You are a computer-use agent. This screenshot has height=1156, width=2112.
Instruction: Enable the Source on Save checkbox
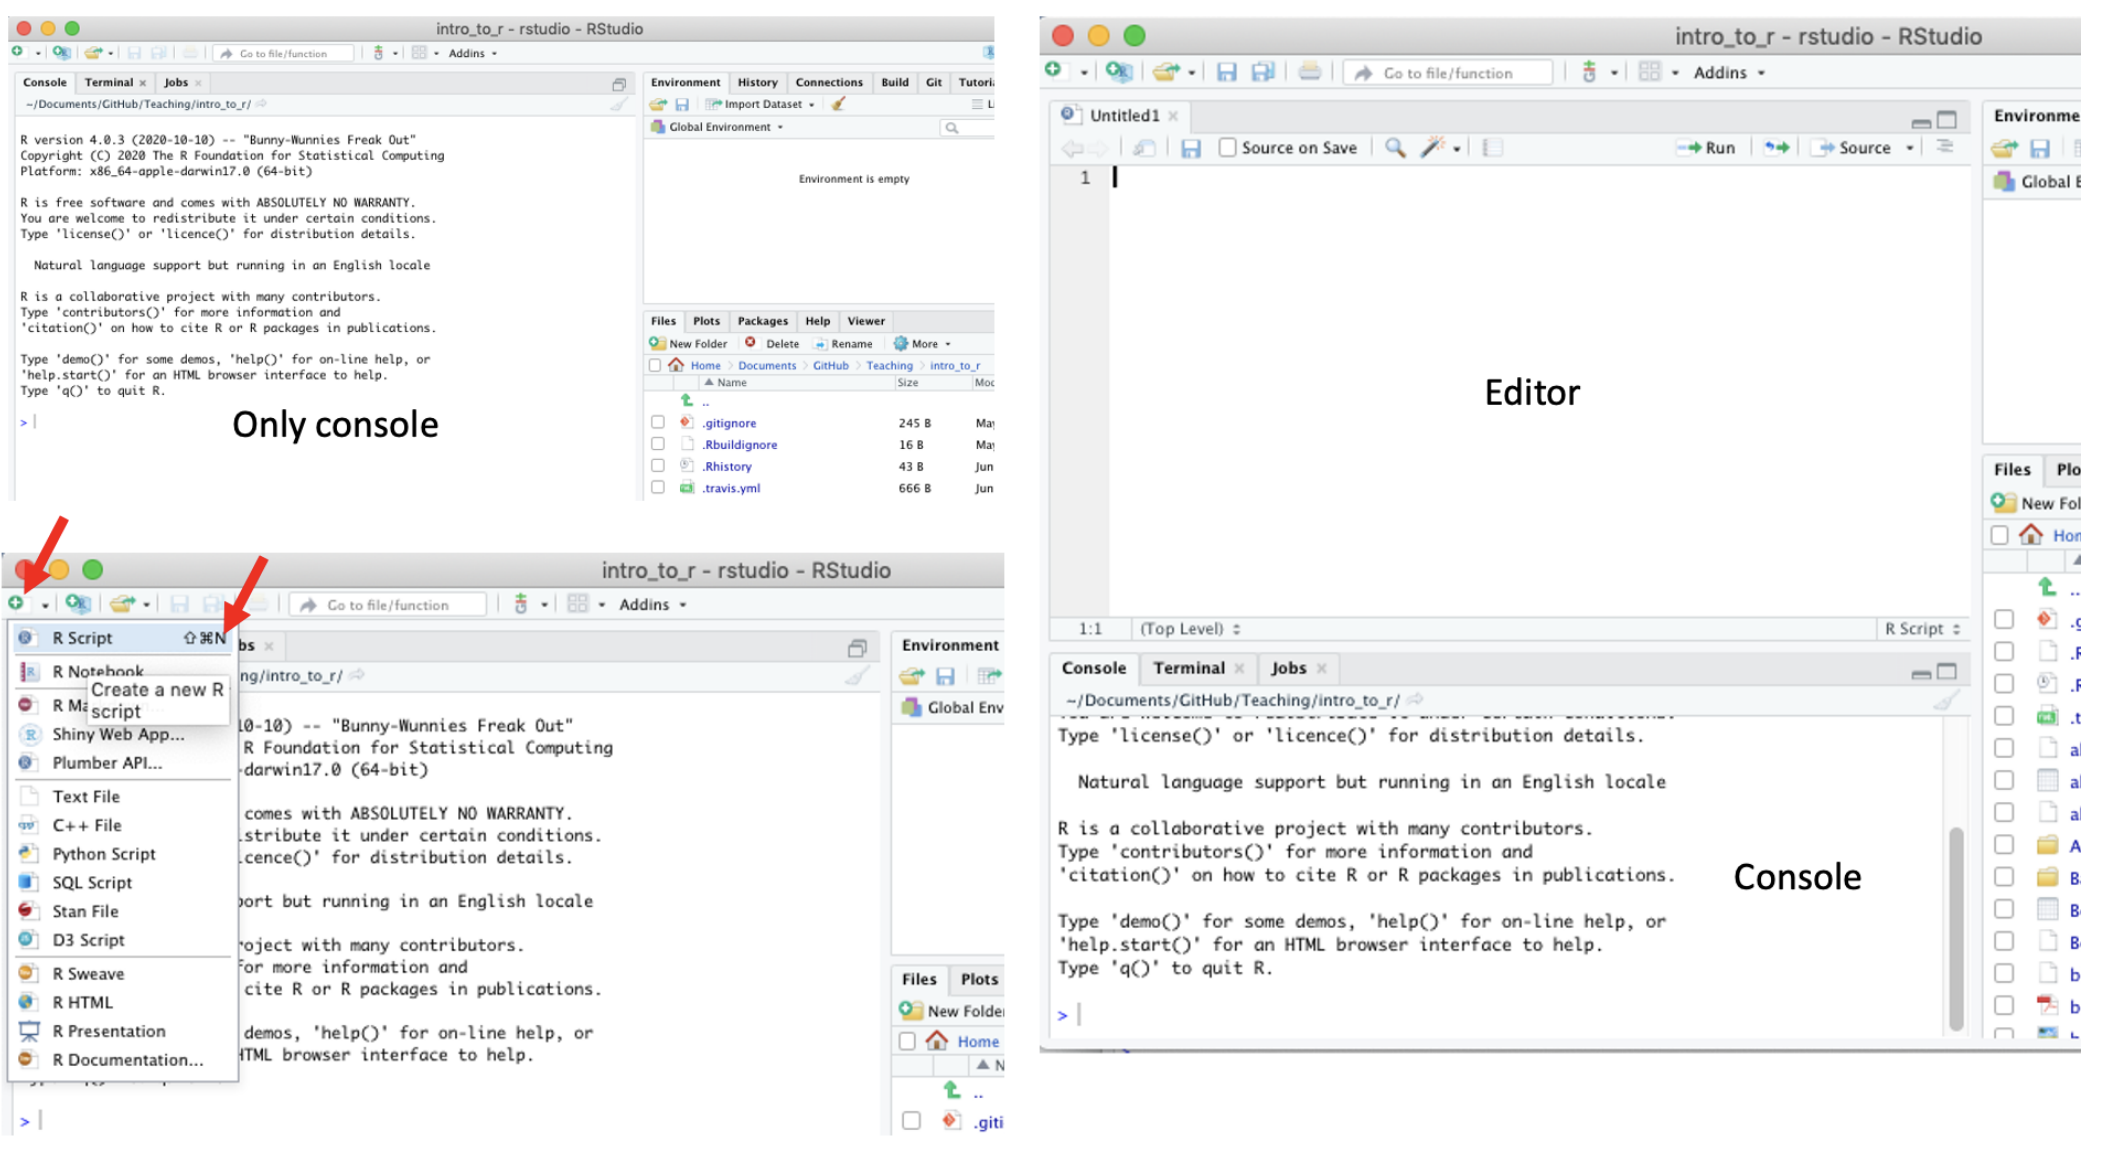point(1228,148)
